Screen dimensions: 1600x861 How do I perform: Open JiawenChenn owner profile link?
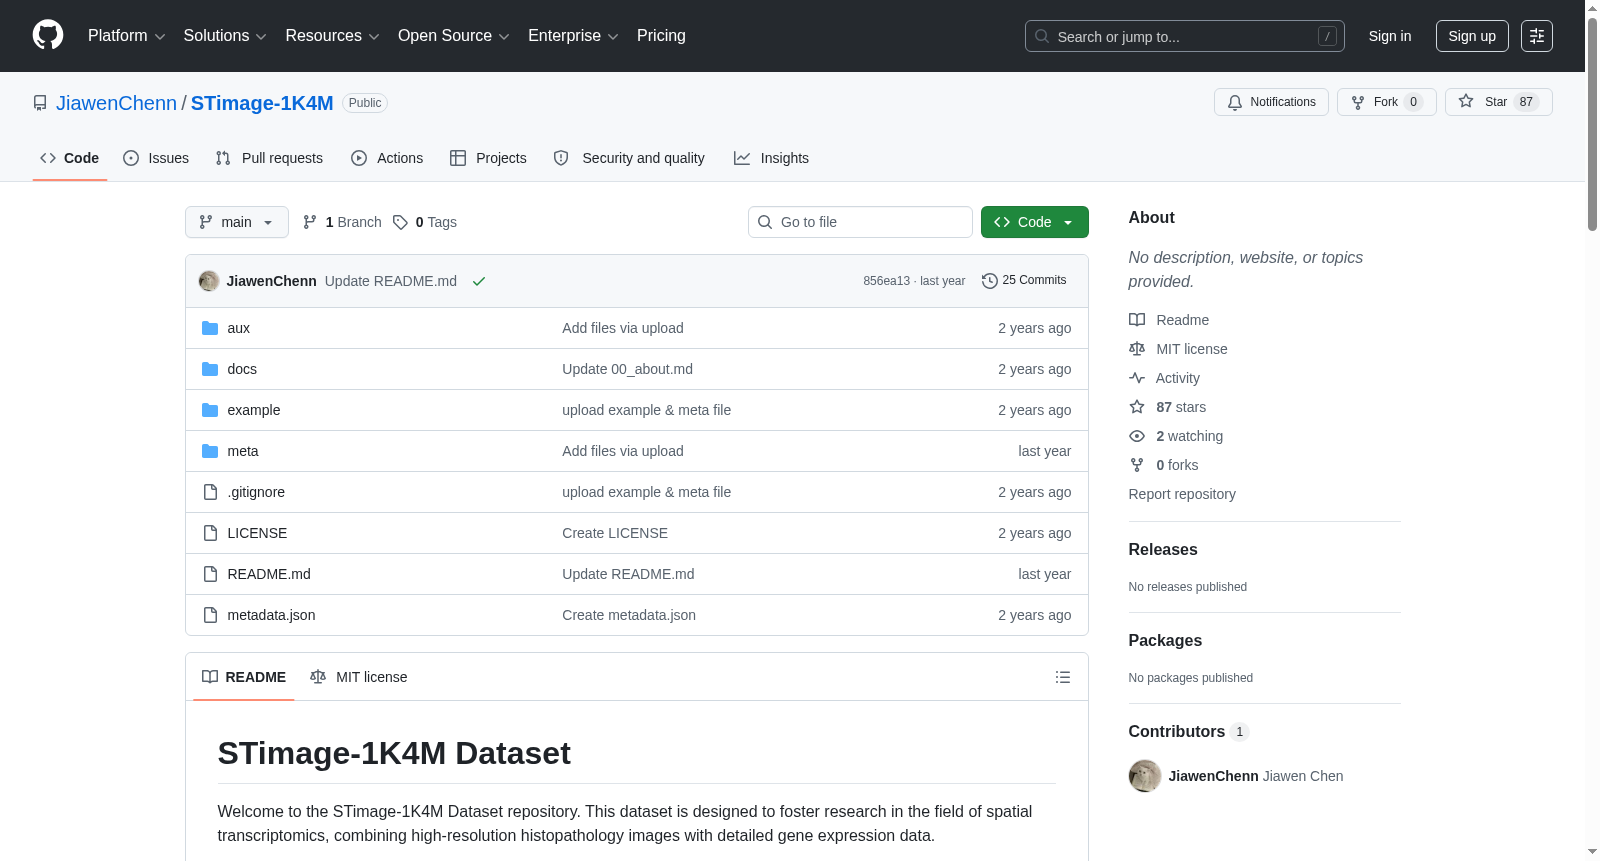(x=116, y=103)
